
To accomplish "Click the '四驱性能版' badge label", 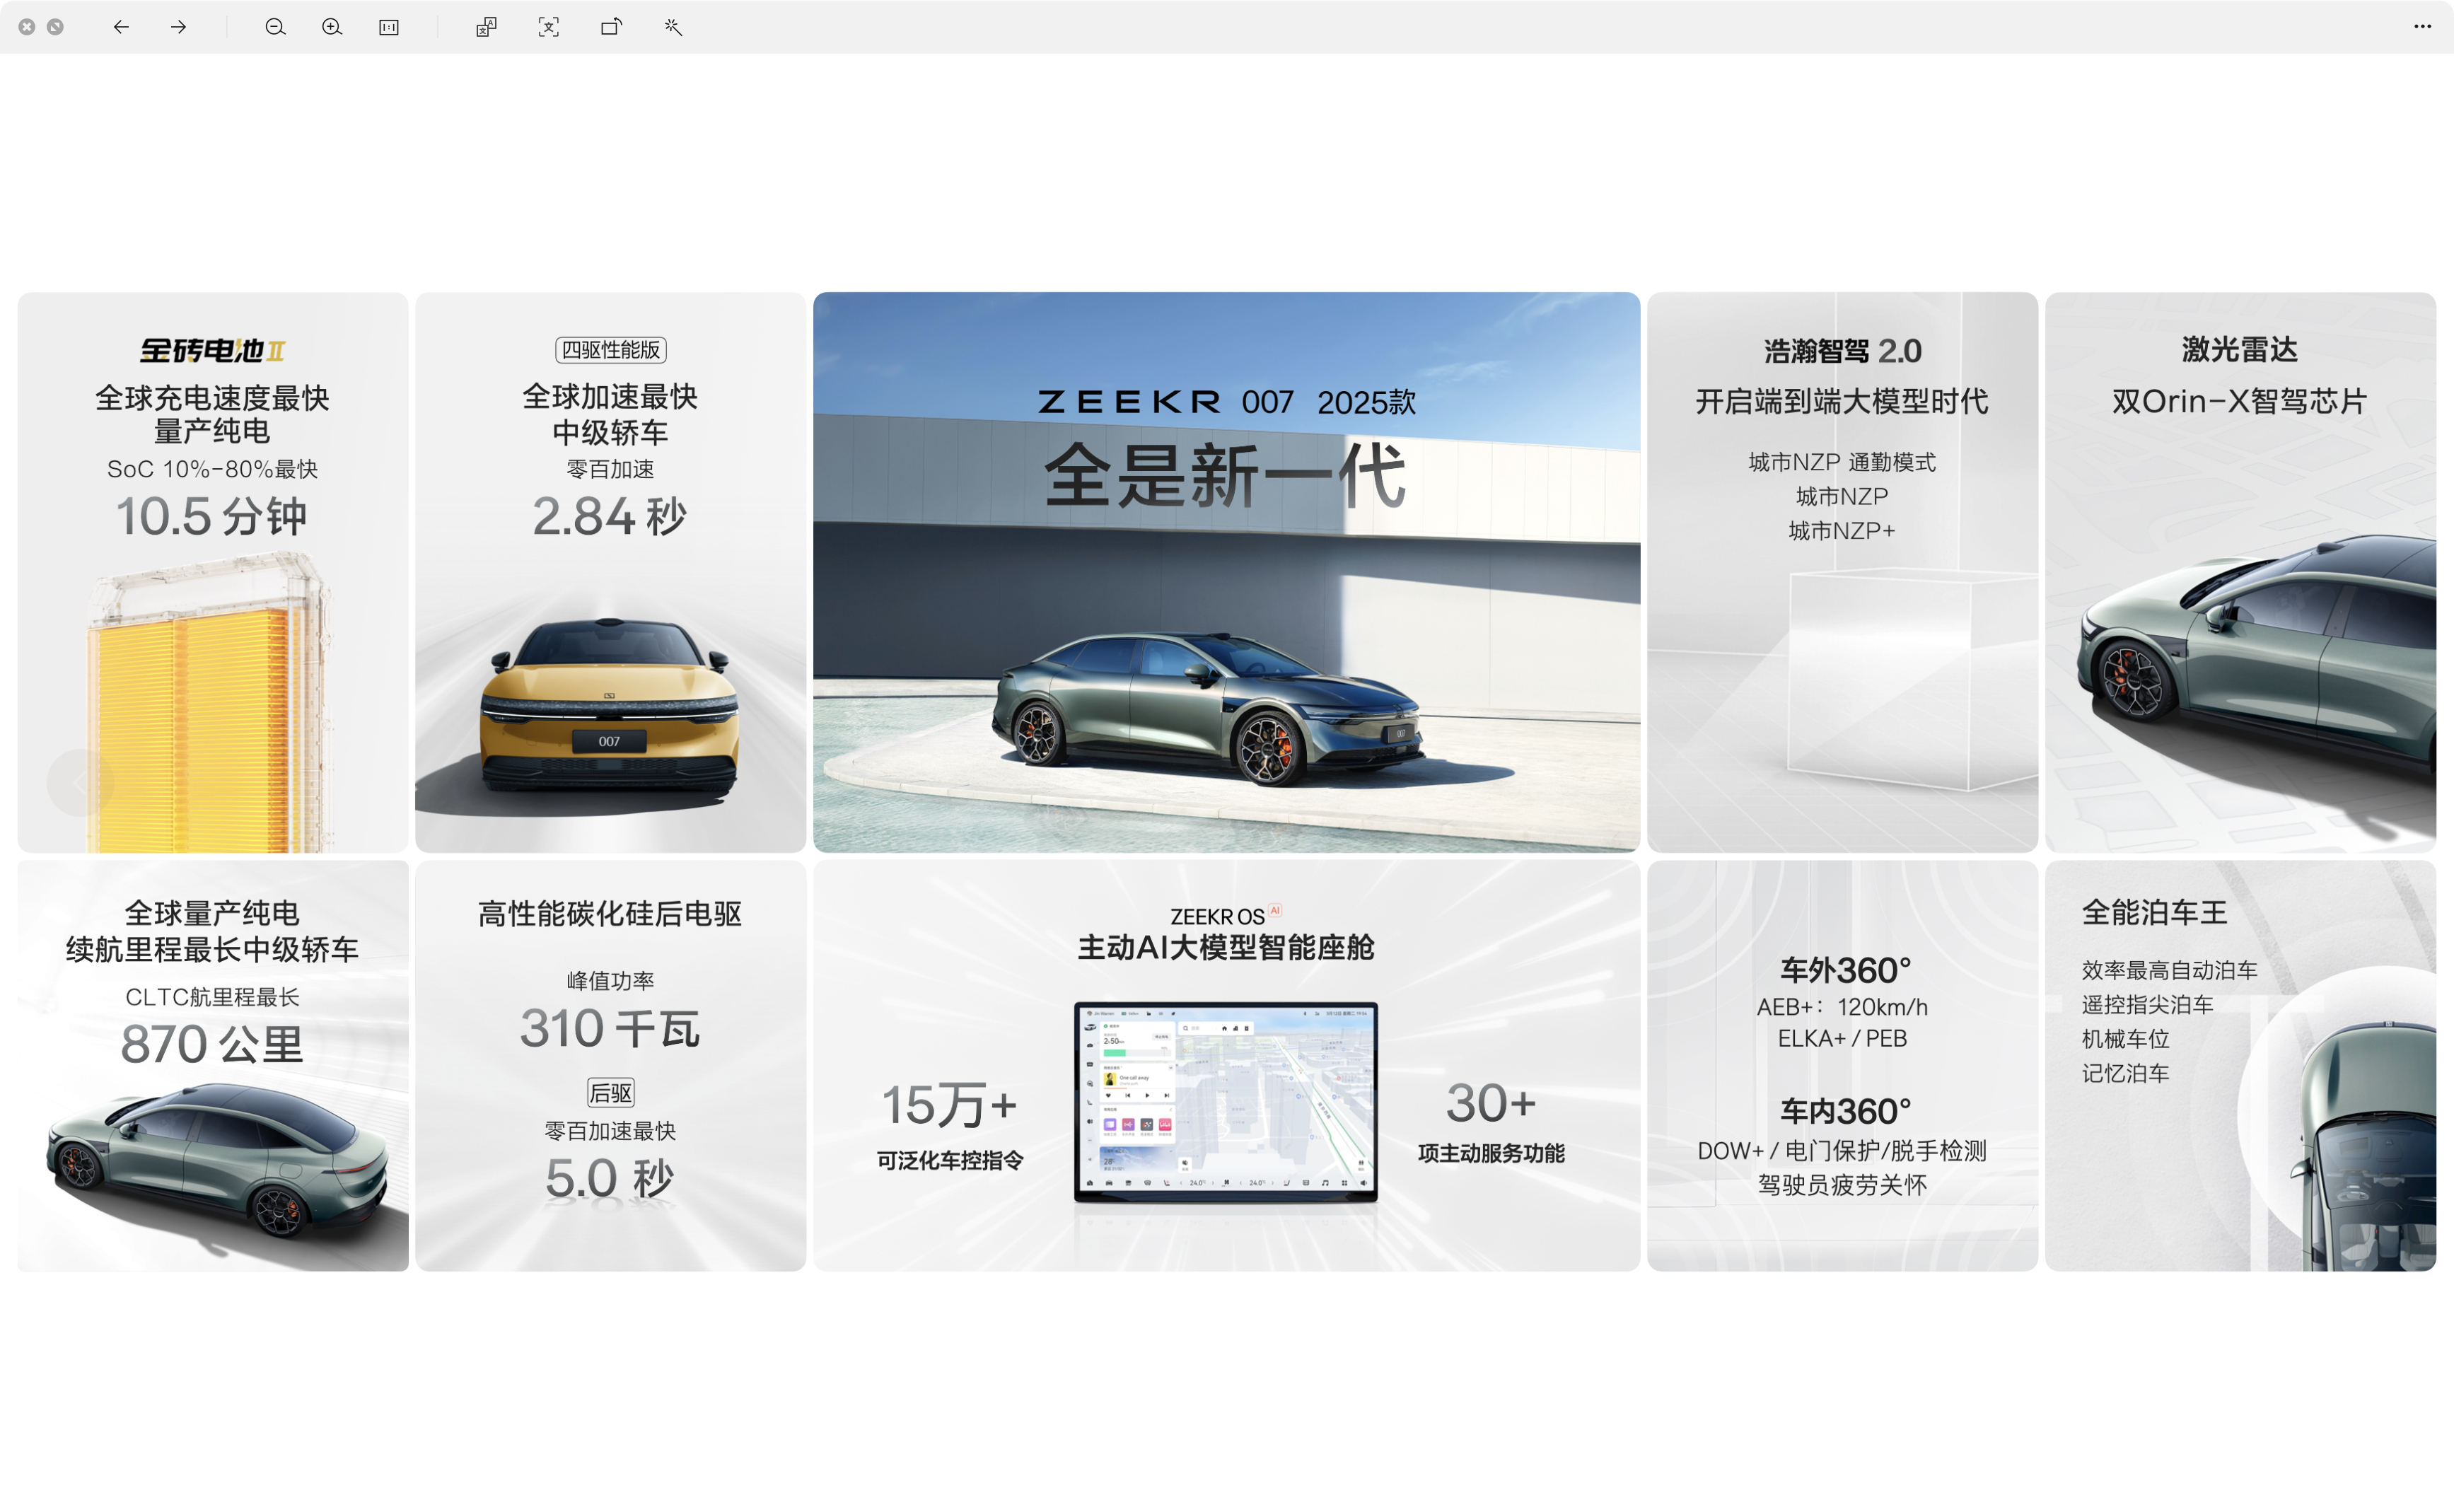I will pos(610,350).
